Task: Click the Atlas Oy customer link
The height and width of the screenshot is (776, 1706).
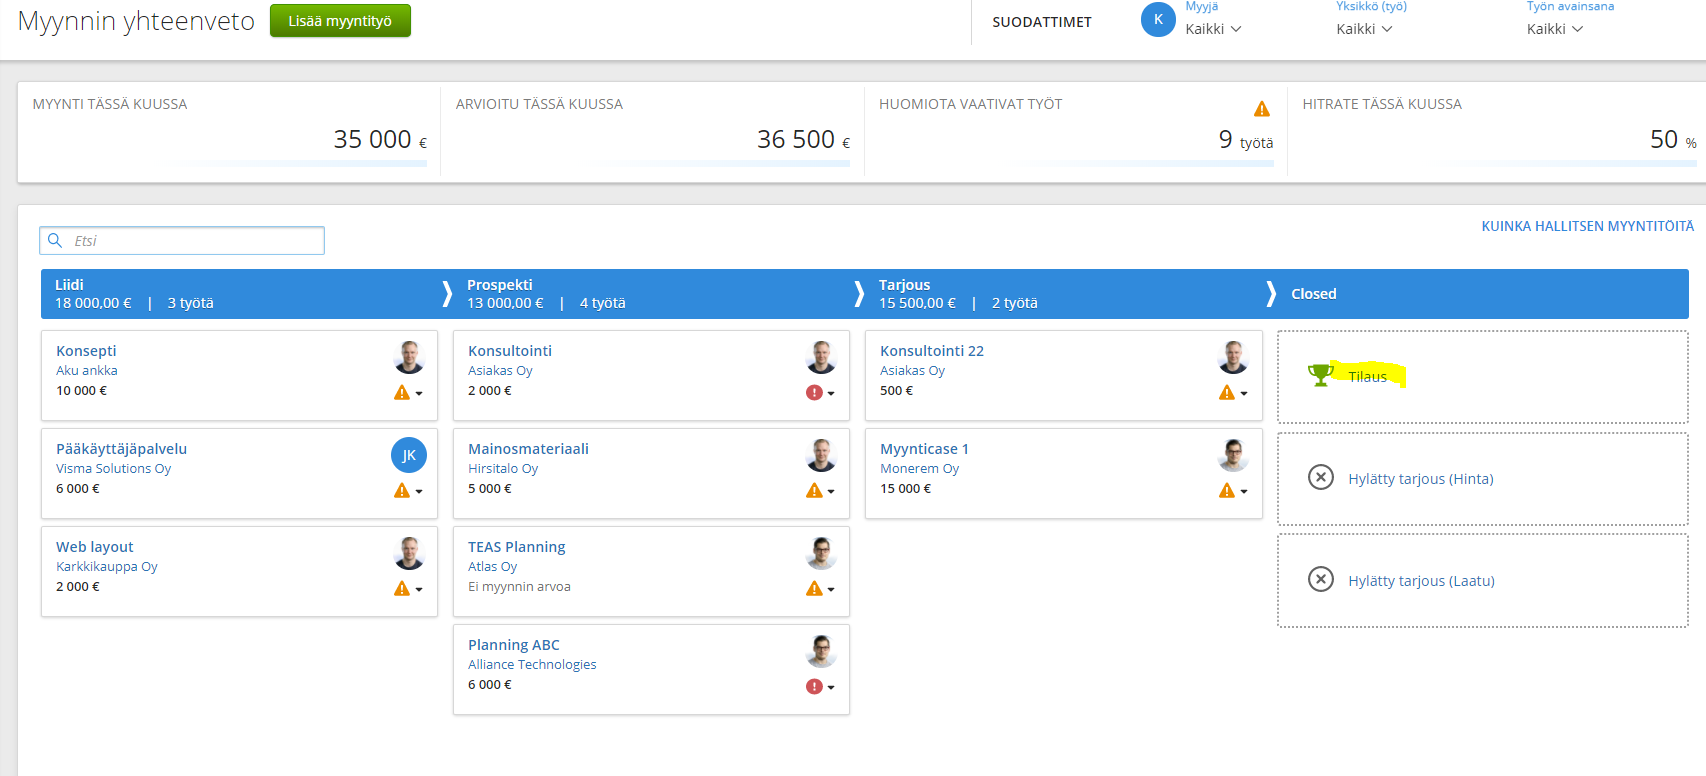Action: click(x=492, y=567)
